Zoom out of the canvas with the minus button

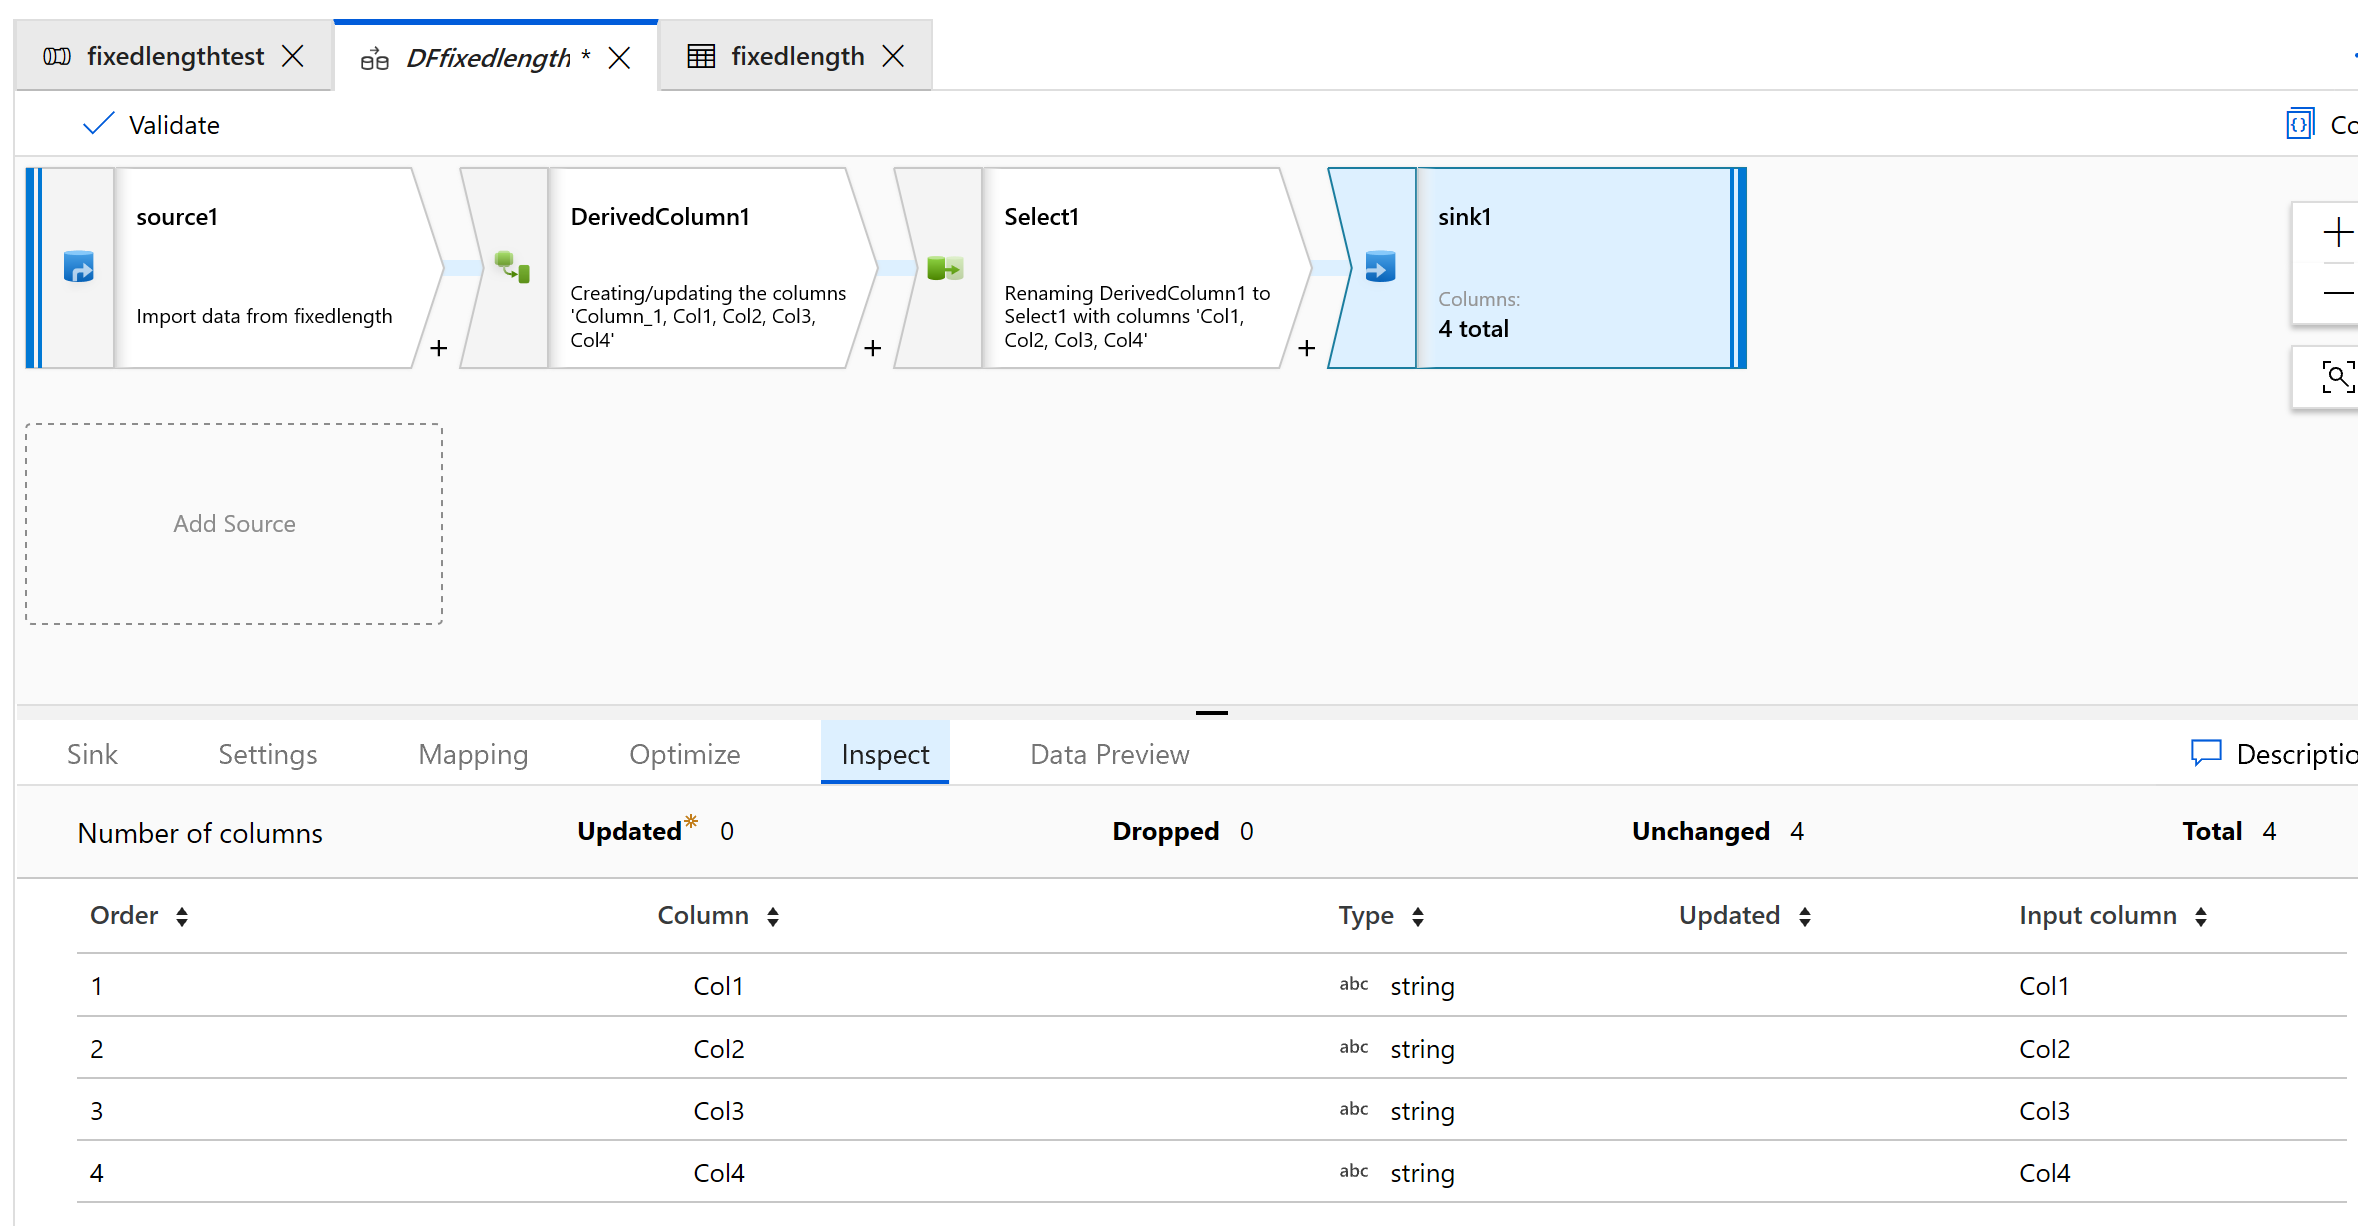point(2337,293)
